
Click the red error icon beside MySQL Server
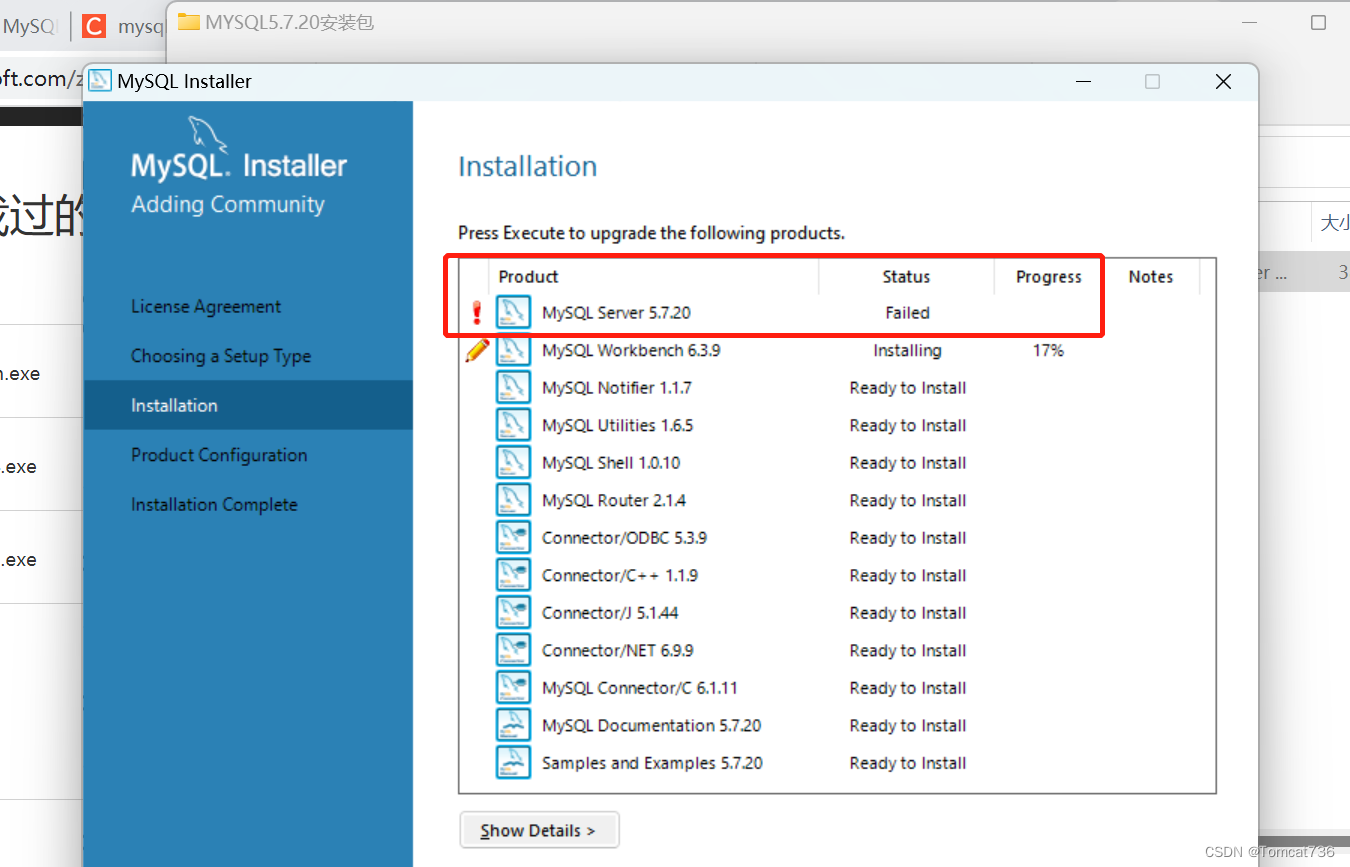477,311
